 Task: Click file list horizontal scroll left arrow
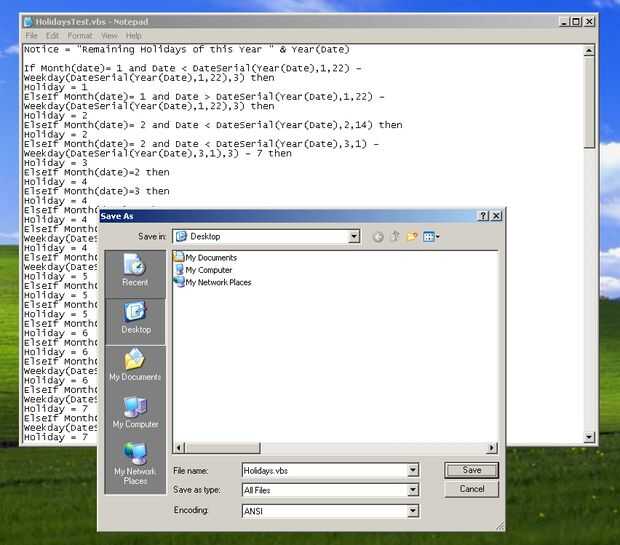[x=179, y=448]
